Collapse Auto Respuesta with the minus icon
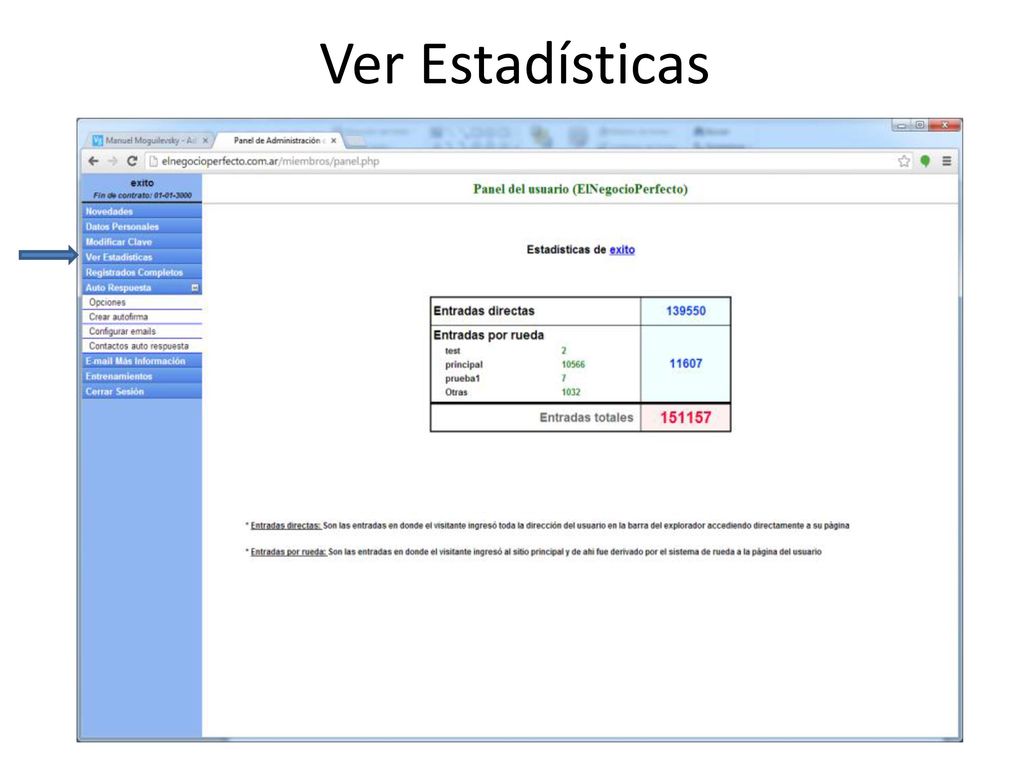Screen dimensions: 1024x768 pyautogui.click(x=195, y=287)
